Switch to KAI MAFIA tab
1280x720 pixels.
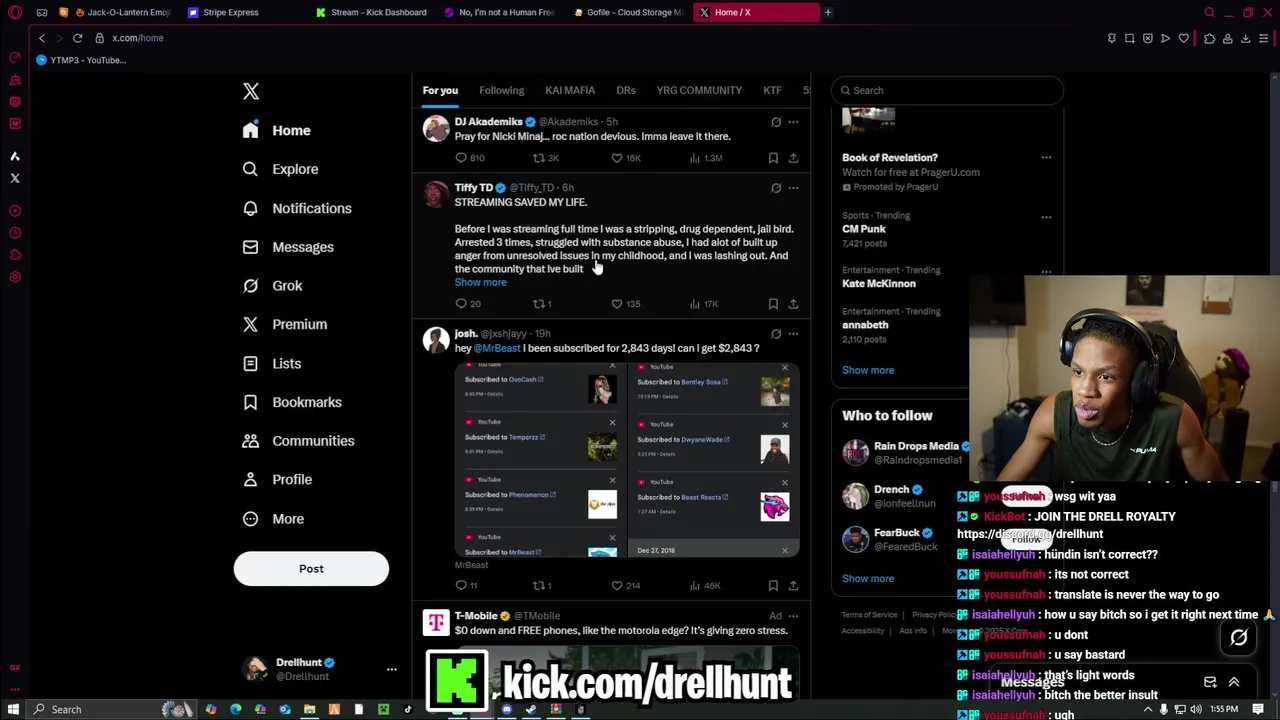click(570, 90)
